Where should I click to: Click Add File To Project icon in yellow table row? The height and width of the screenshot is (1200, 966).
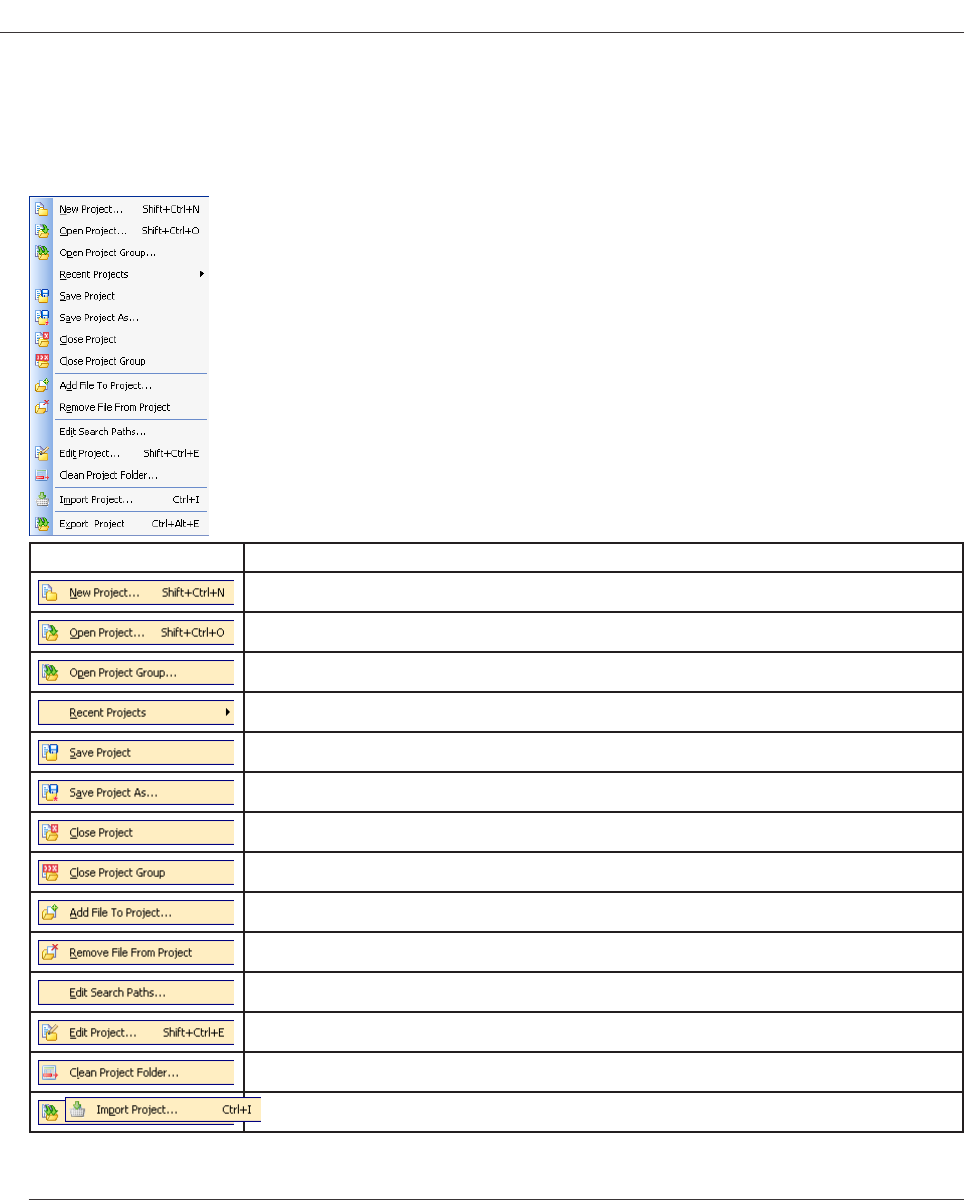pos(49,913)
